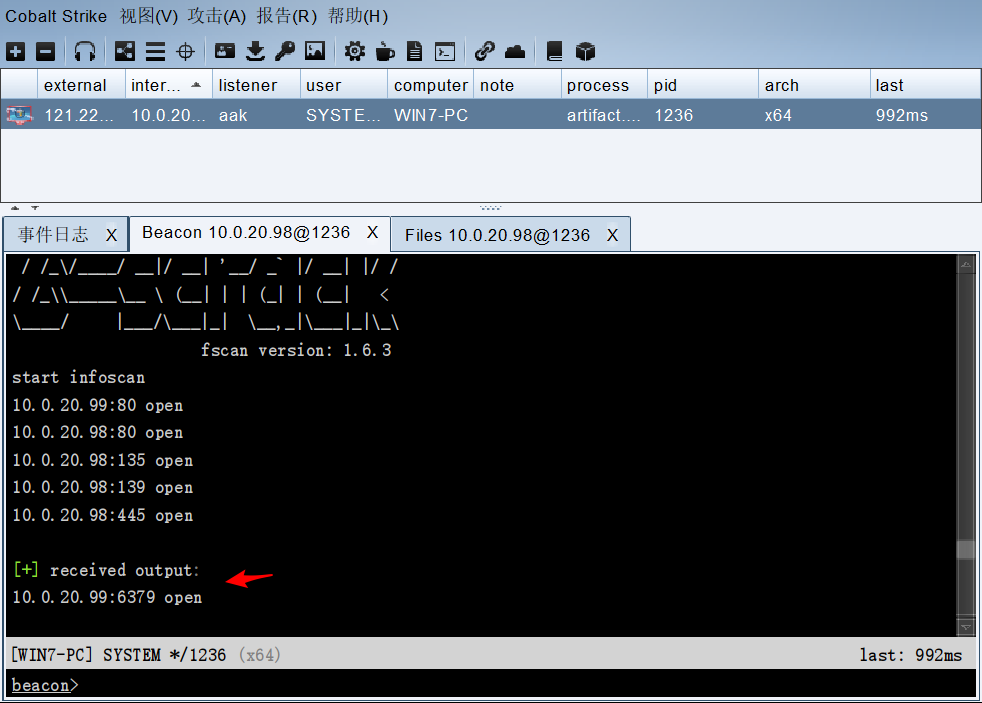982x703 pixels.
Task: Sort by arch column header
Action: point(815,85)
